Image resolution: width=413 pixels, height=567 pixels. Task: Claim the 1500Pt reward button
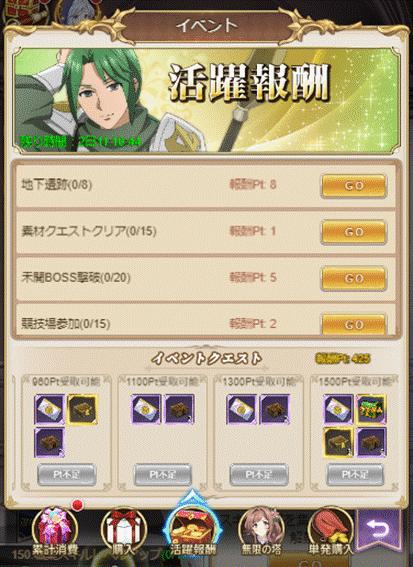355,474
